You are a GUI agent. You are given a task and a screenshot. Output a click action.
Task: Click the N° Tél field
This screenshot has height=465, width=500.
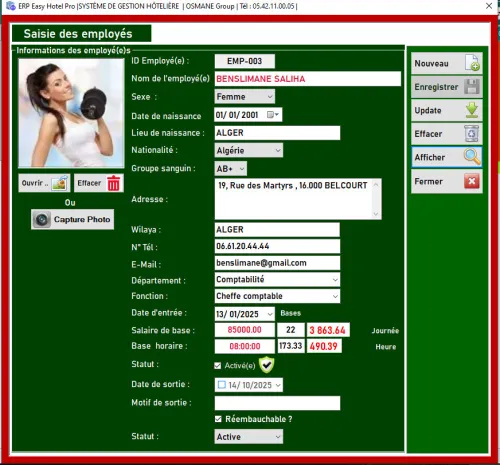pos(277,246)
